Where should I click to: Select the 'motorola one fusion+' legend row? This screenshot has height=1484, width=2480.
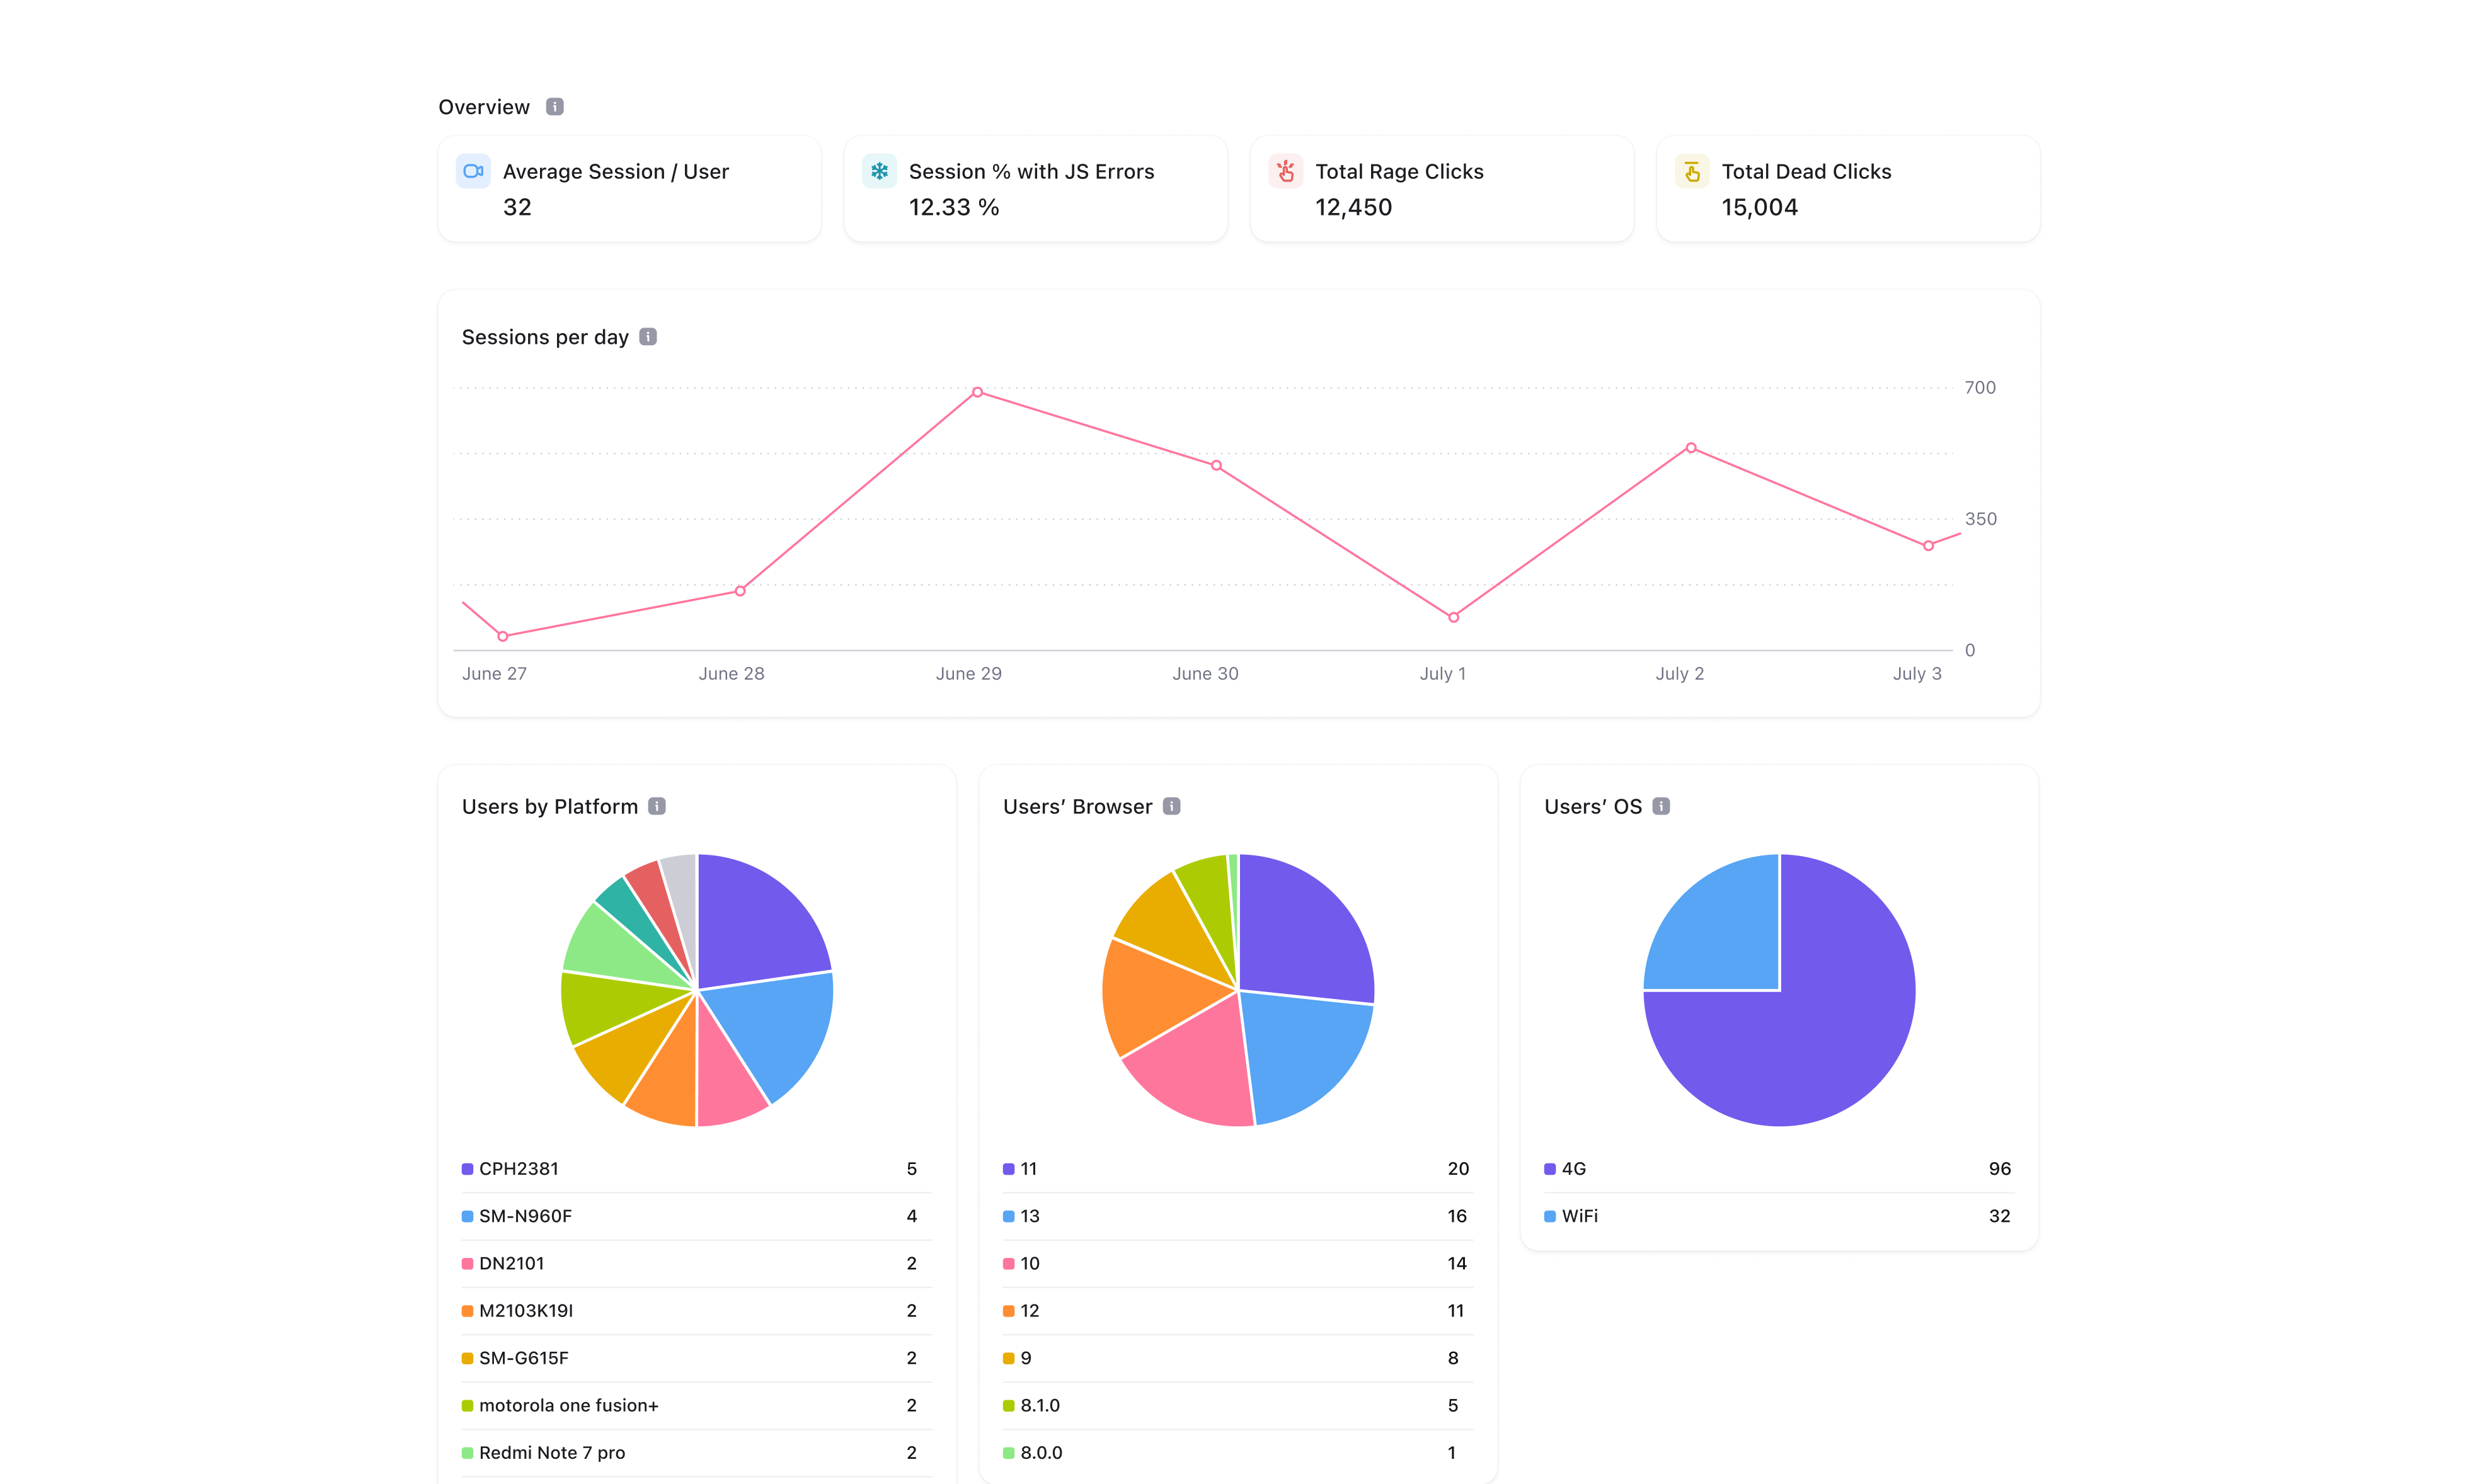(x=697, y=1405)
